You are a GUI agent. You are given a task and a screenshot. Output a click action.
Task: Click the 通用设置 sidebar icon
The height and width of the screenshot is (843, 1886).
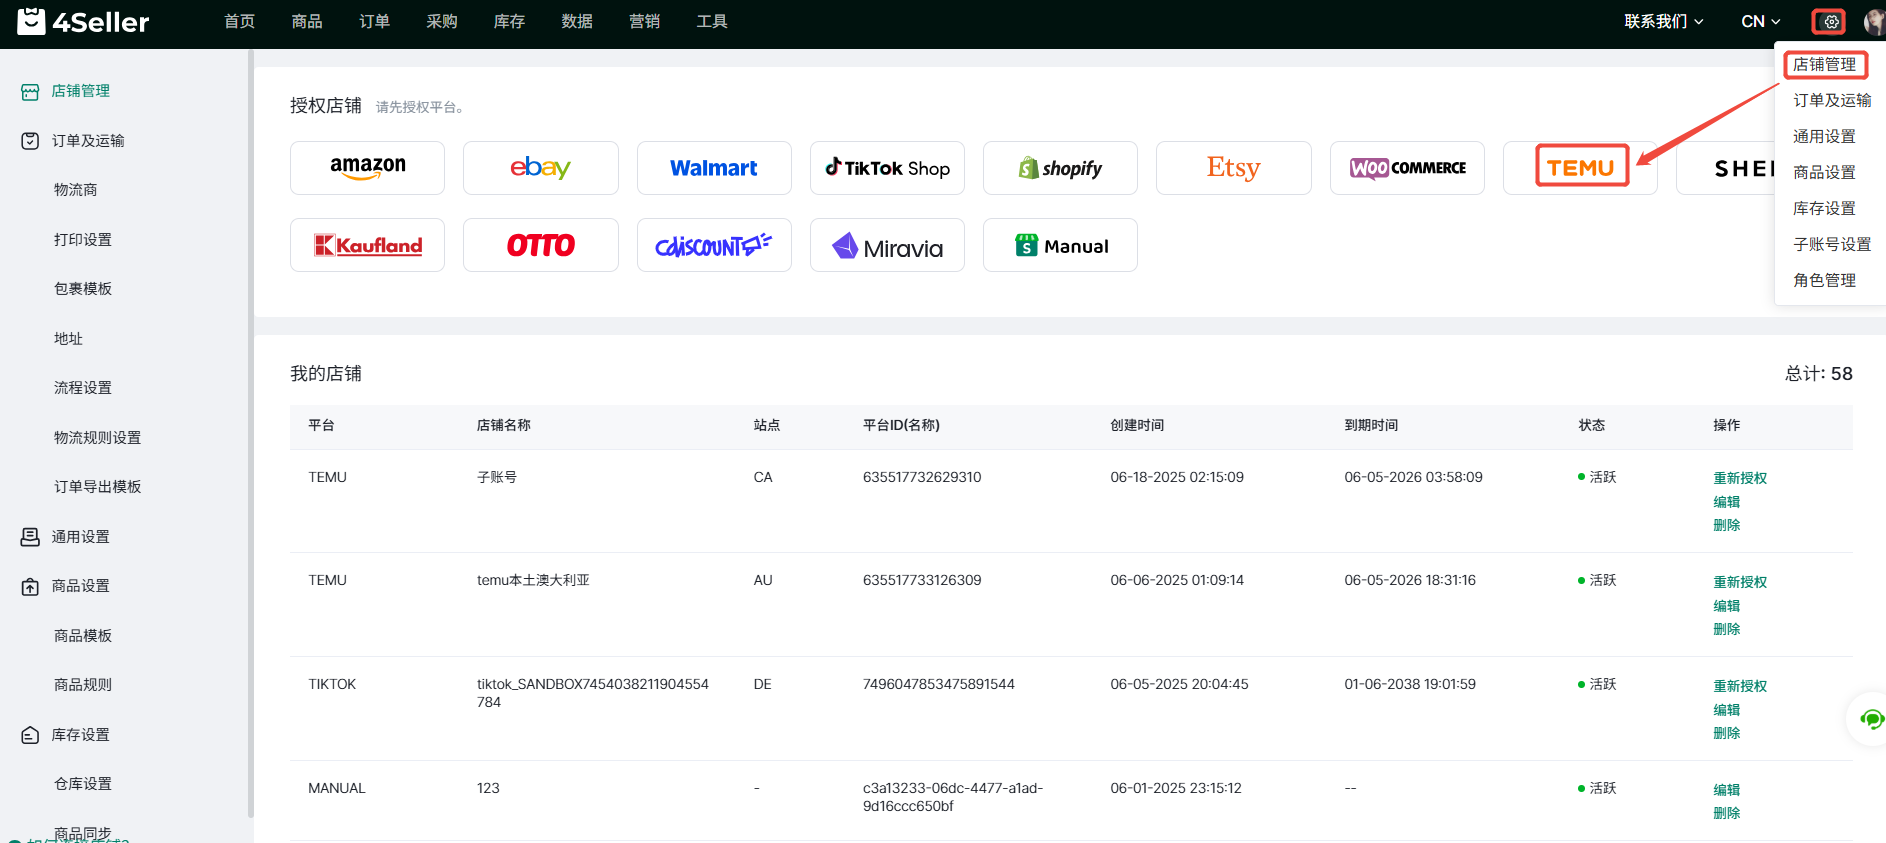coord(30,537)
